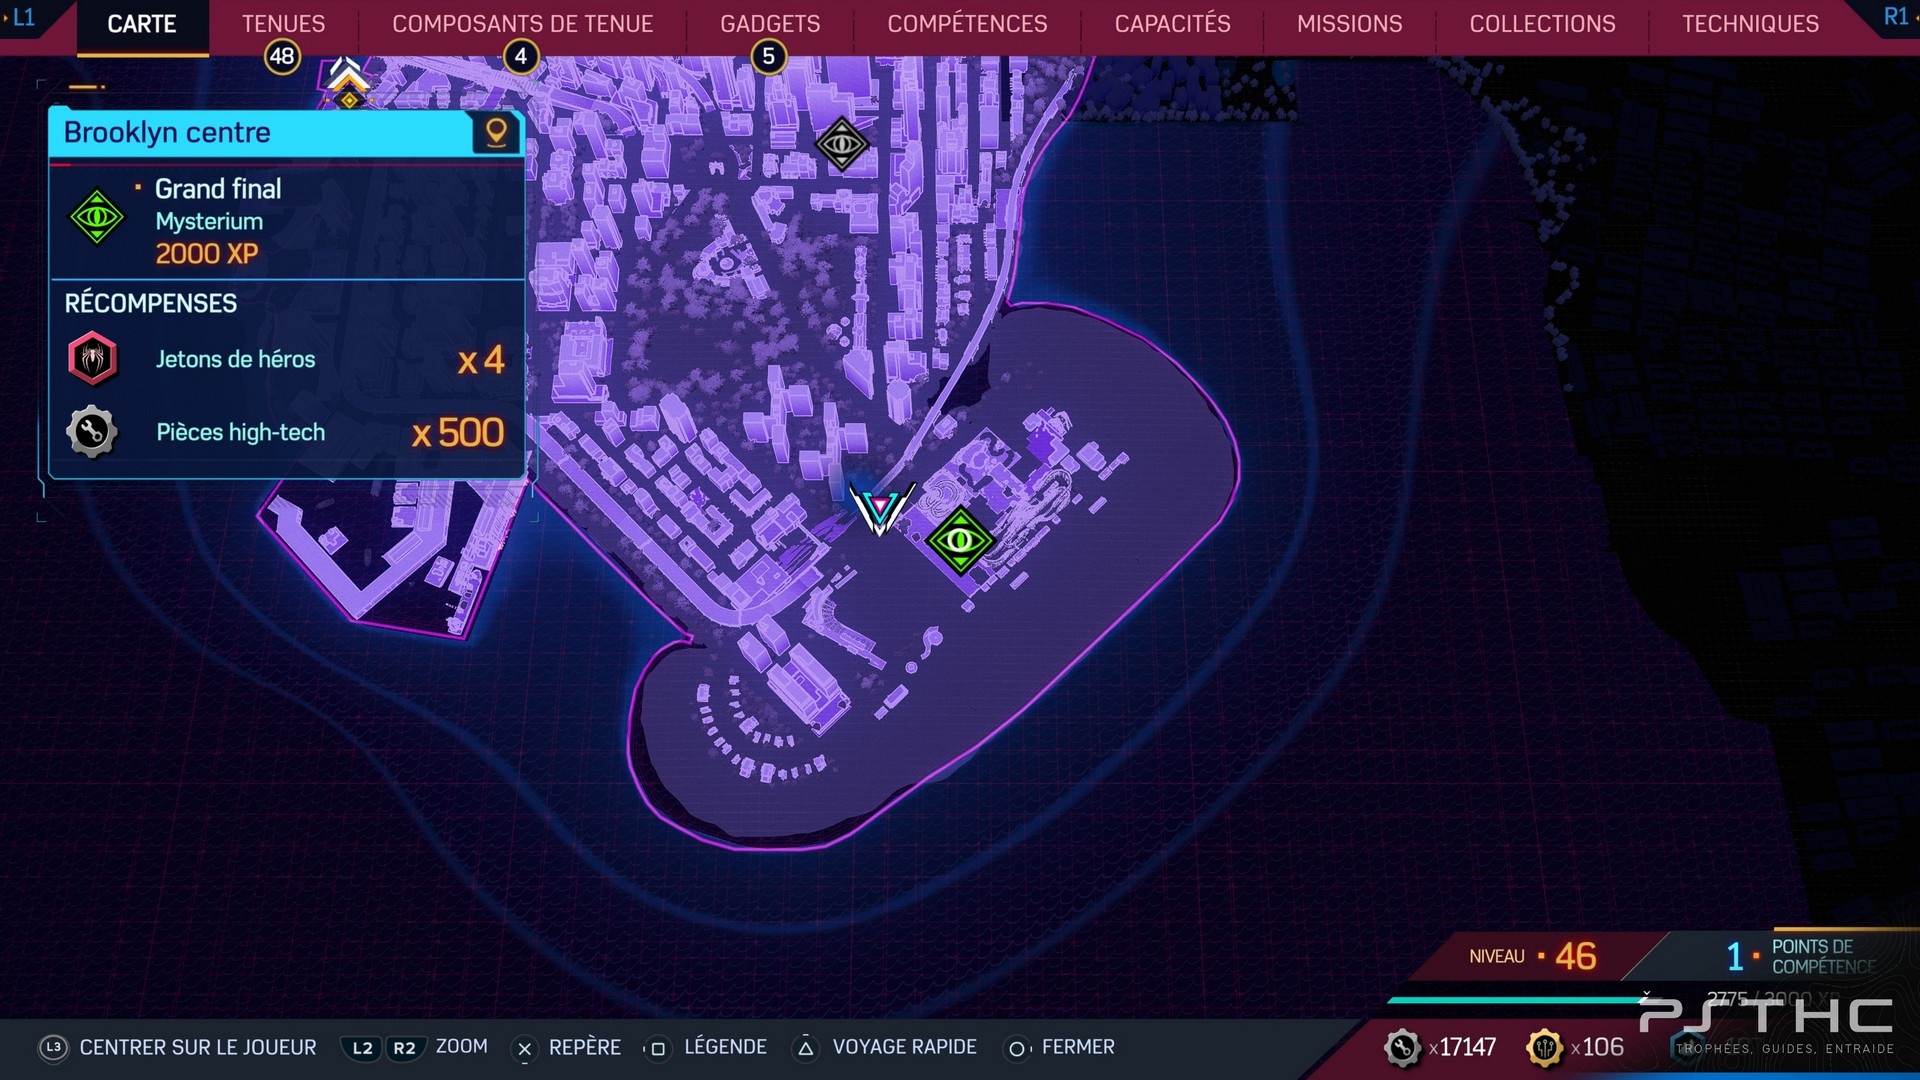The width and height of the screenshot is (1920, 1080).
Task: Click the Mysterium label in info panel
Action: 209,221
